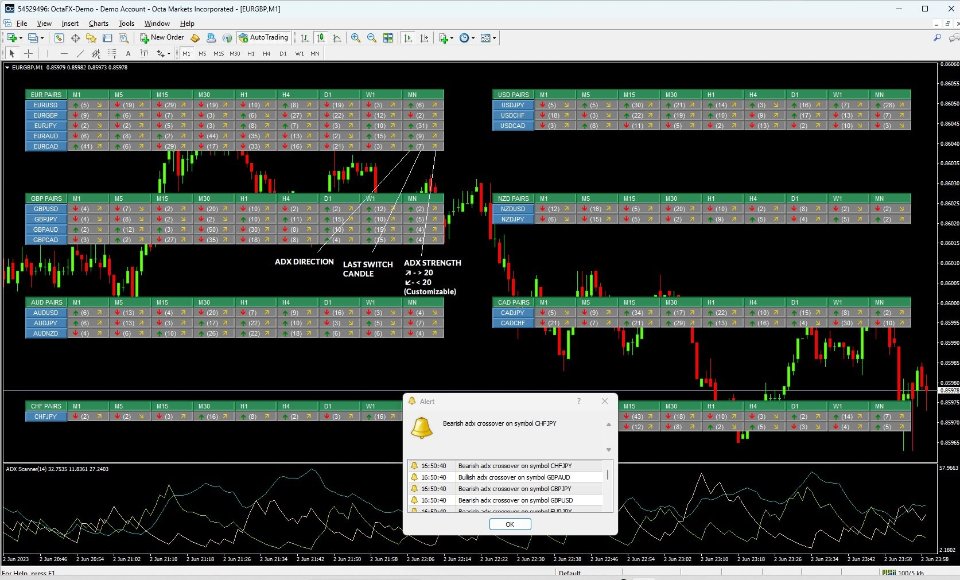
Task: Toggle the AutoTrading button
Action: (x=263, y=38)
